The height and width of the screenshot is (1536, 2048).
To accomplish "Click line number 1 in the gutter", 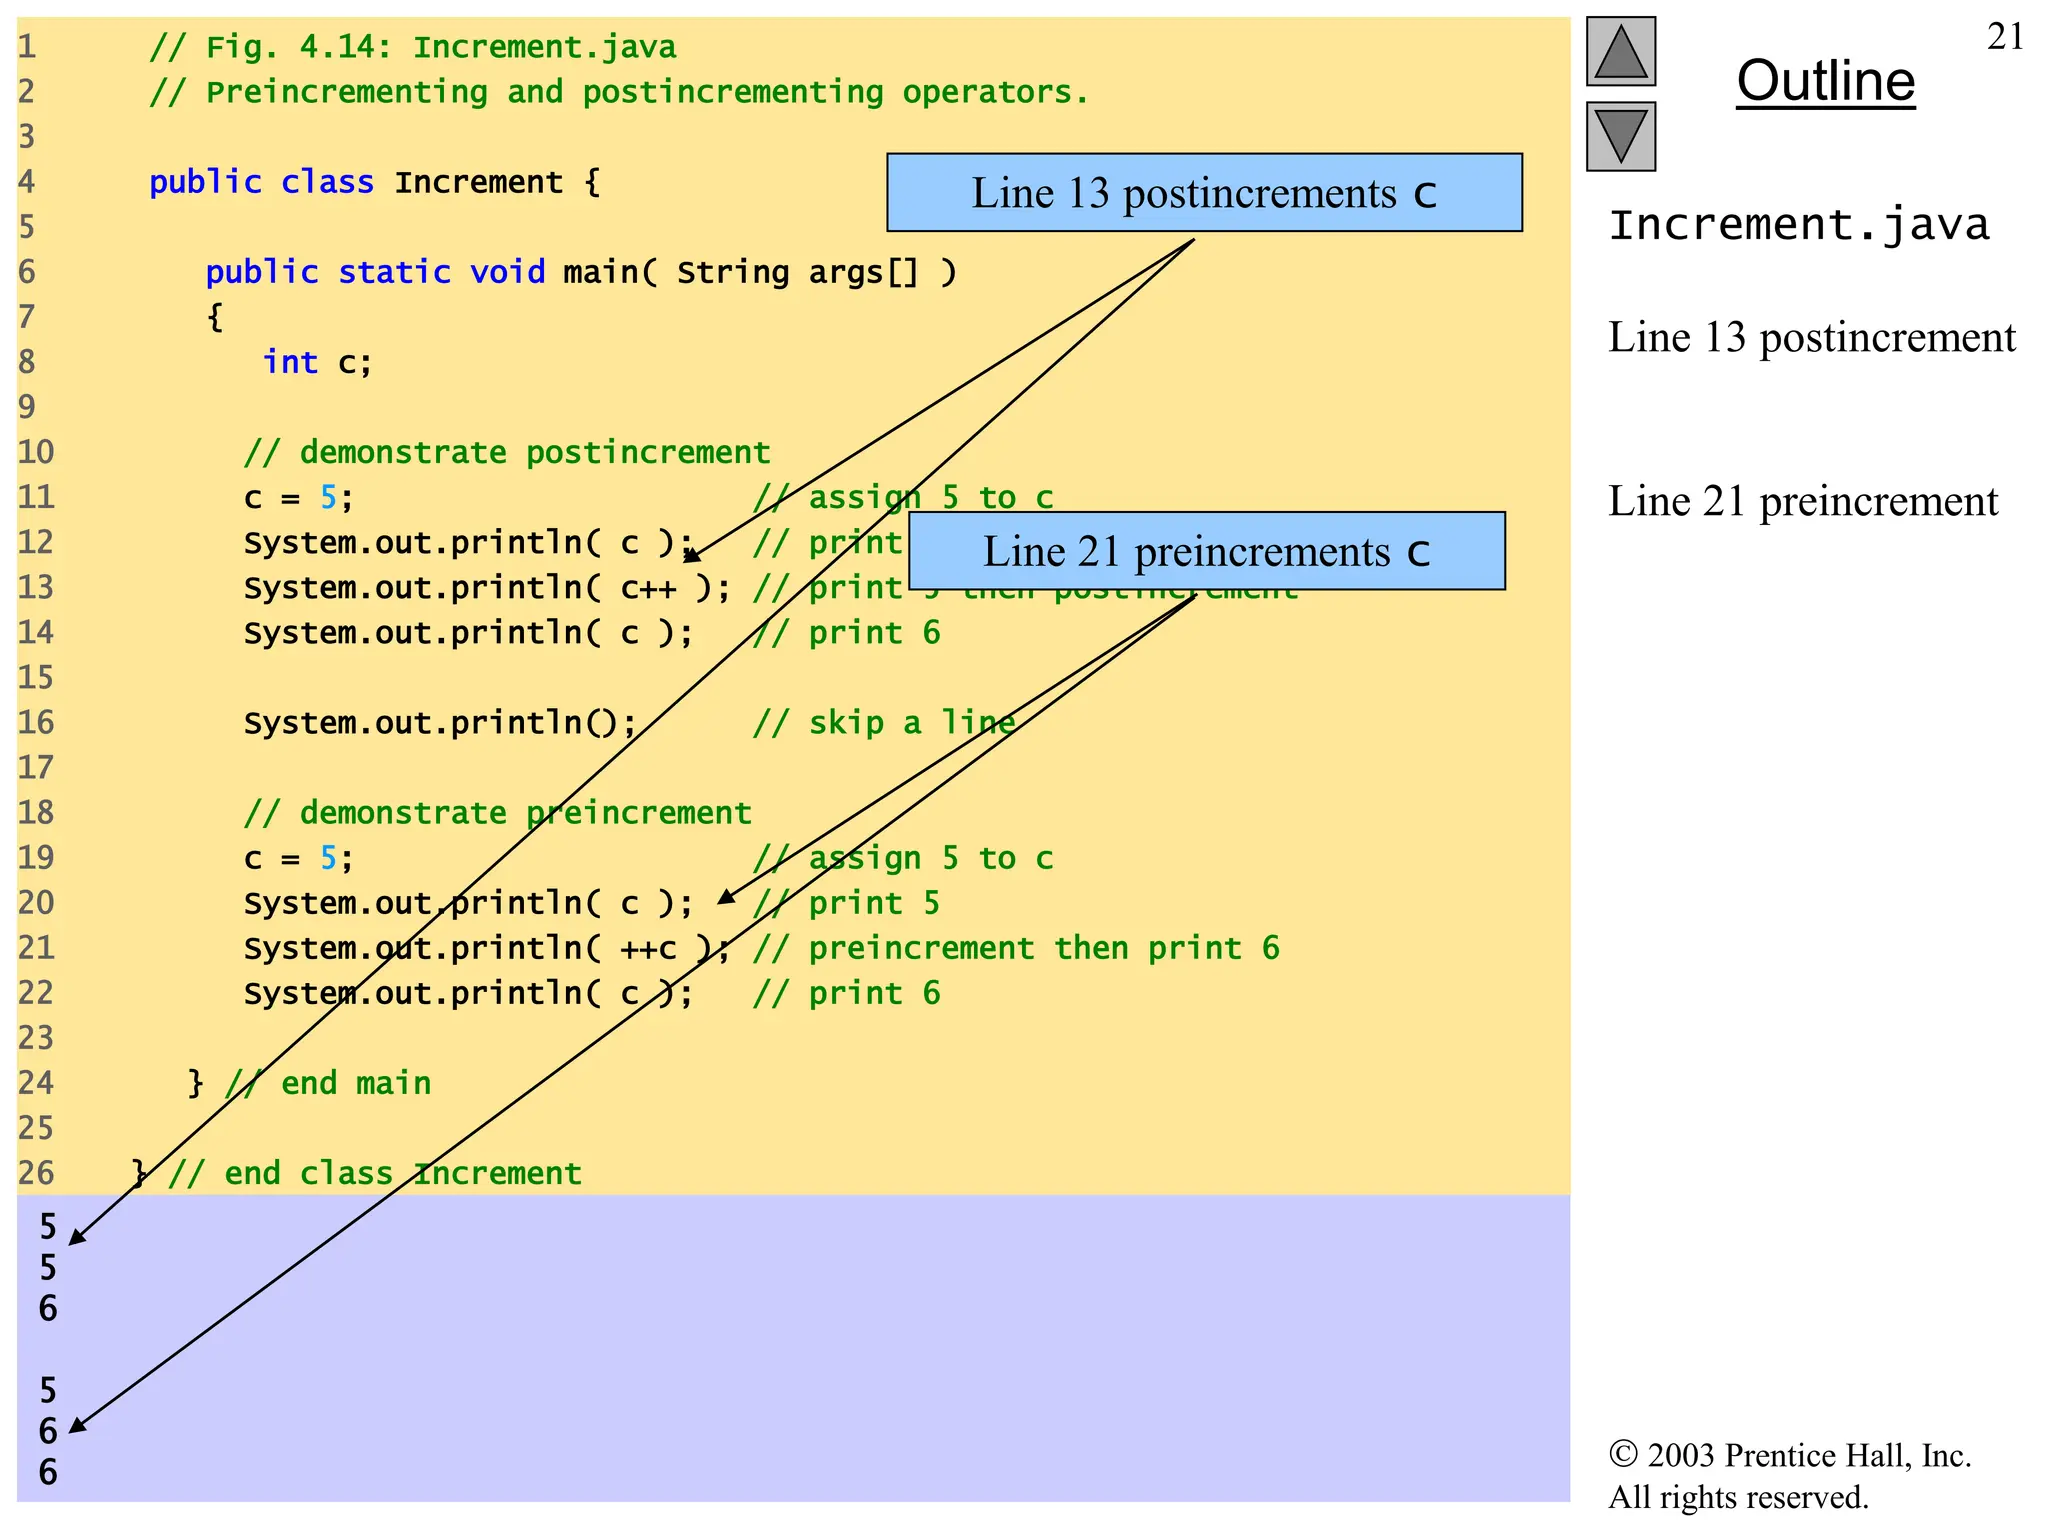I will (26, 47).
